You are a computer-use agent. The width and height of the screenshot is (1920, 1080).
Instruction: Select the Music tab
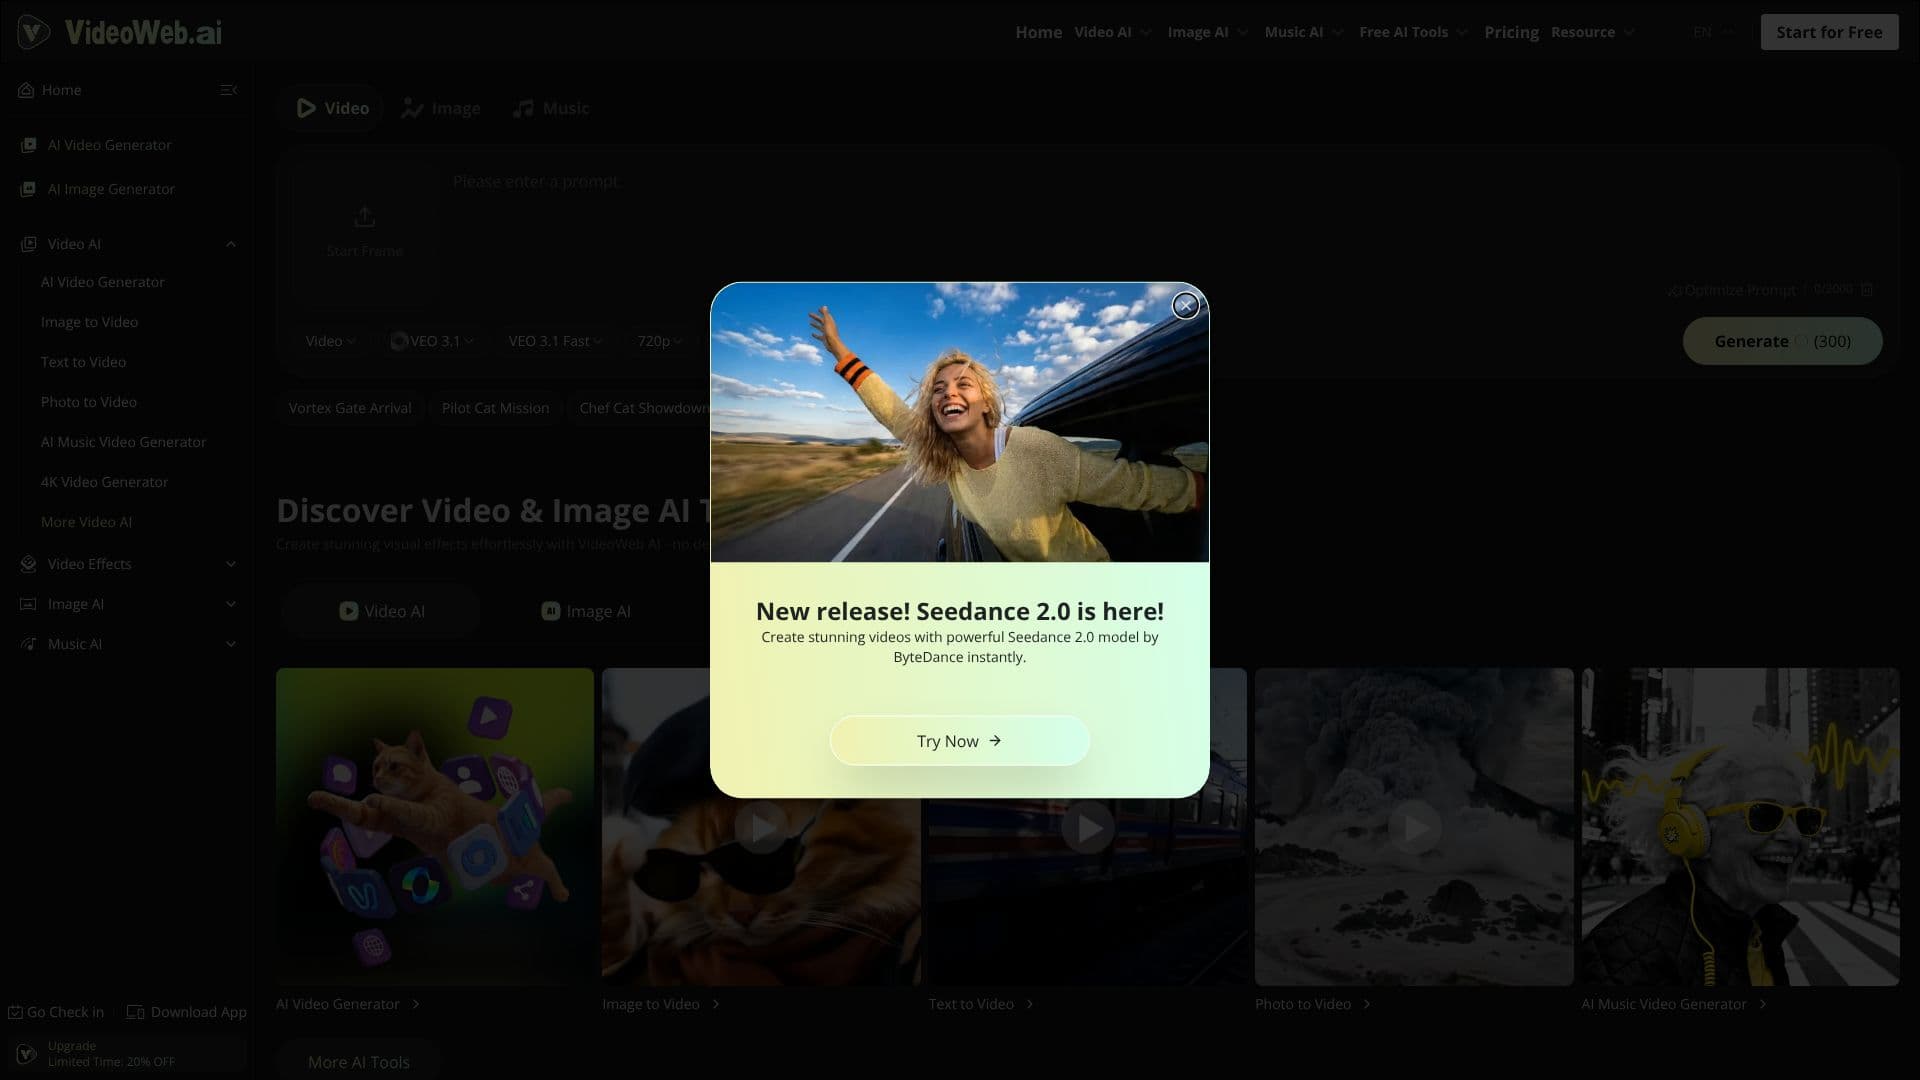(550, 108)
